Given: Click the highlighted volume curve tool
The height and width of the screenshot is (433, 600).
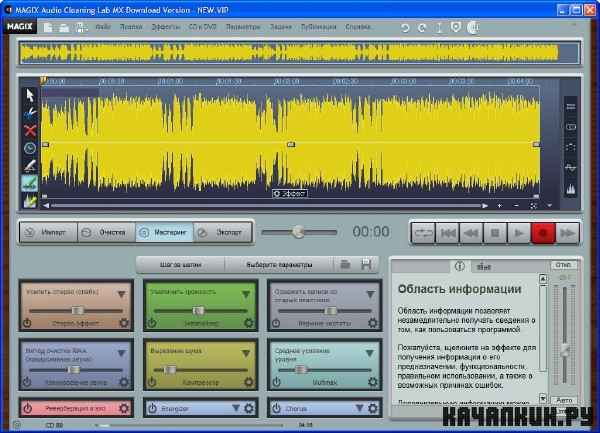Looking at the screenshot, I should click(29, 183).
